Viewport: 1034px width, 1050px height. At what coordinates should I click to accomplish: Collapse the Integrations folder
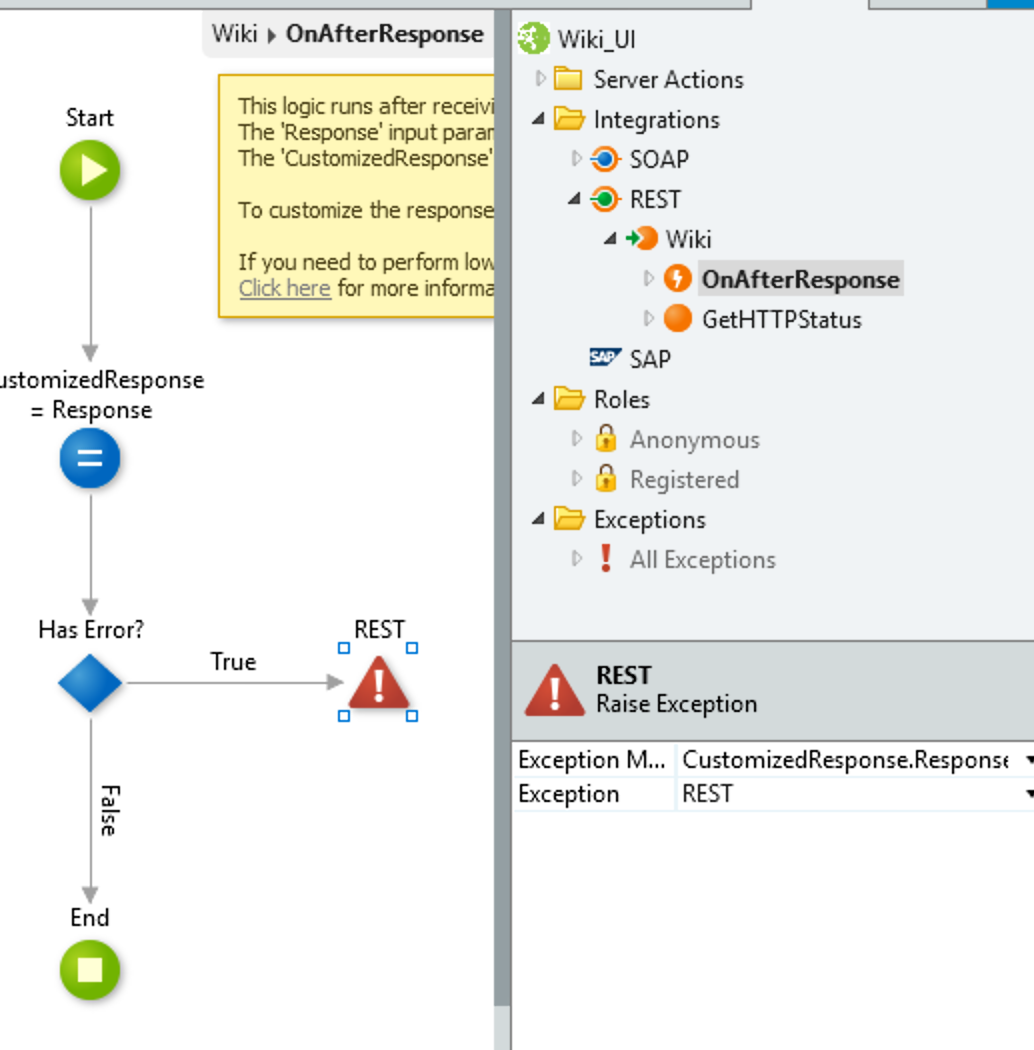538,119
